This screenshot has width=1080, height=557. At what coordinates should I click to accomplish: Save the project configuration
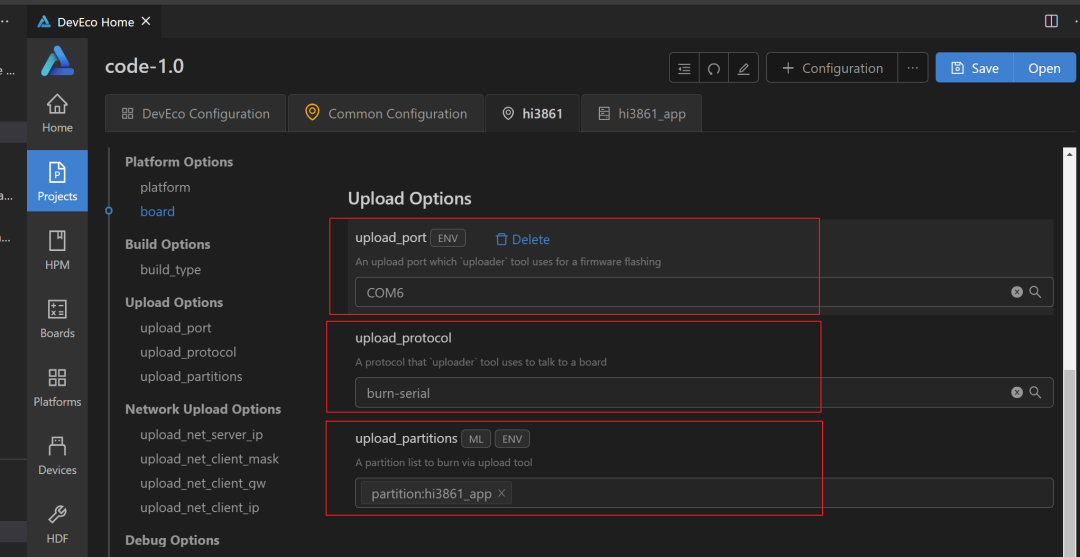pyautogui.click(x=974, y=68)
